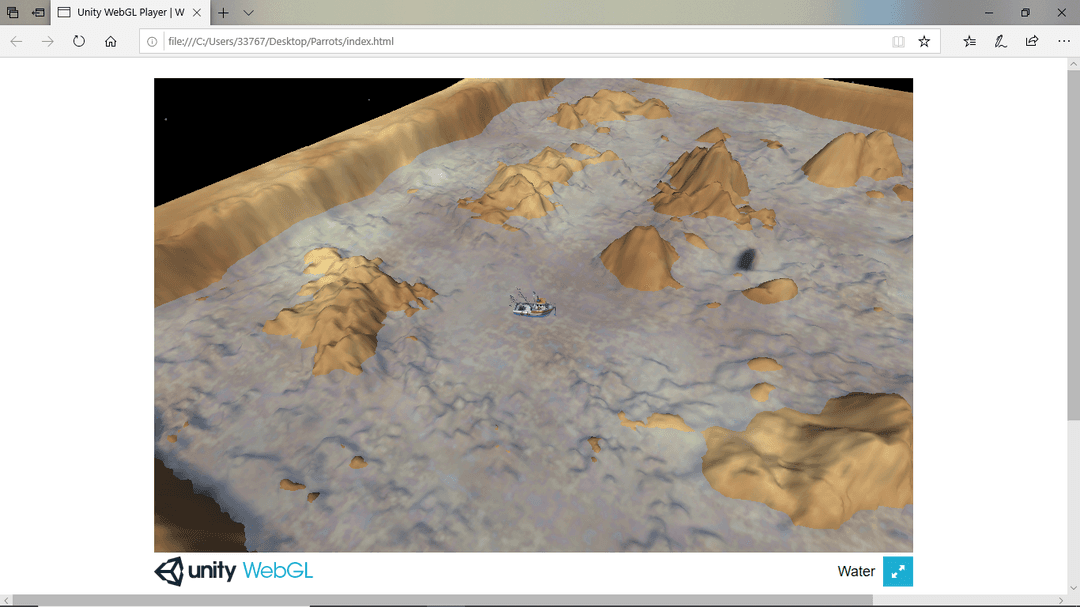Viewport: 1080px width, 607px height.
Task: Click the forward navigation arrow
Action: point(47,42)
